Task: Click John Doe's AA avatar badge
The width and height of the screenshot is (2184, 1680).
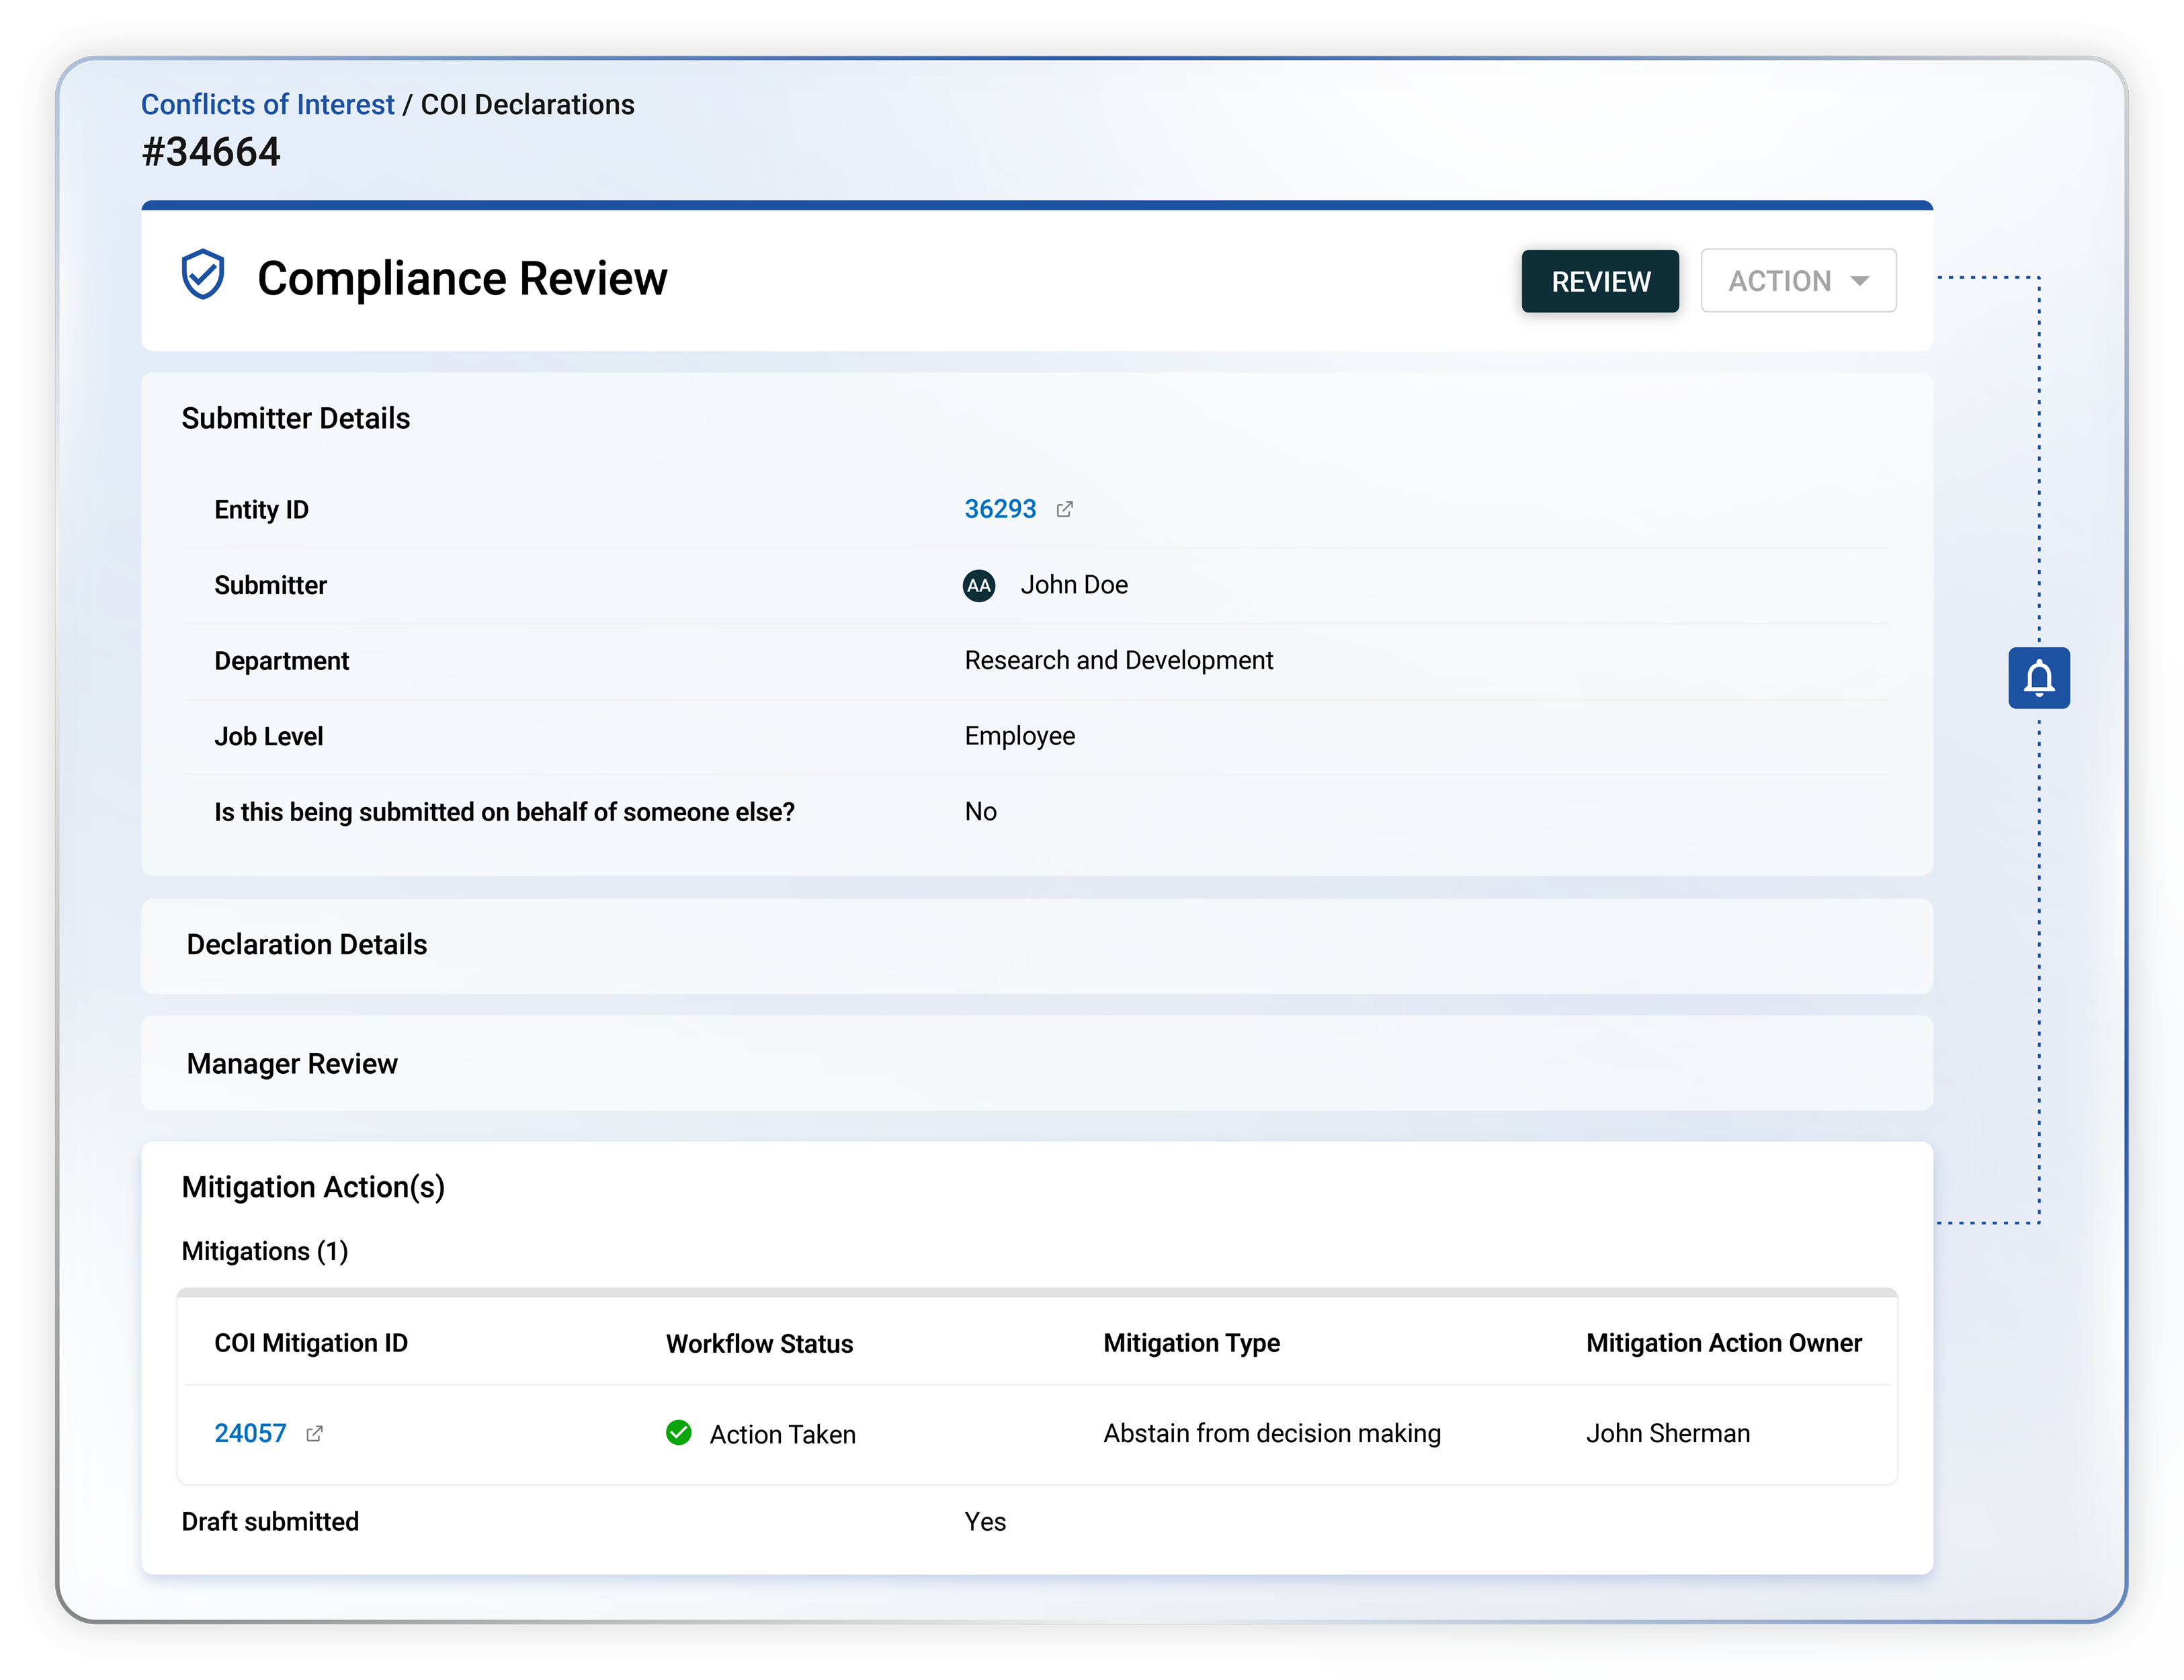Action: click(978, 585)
